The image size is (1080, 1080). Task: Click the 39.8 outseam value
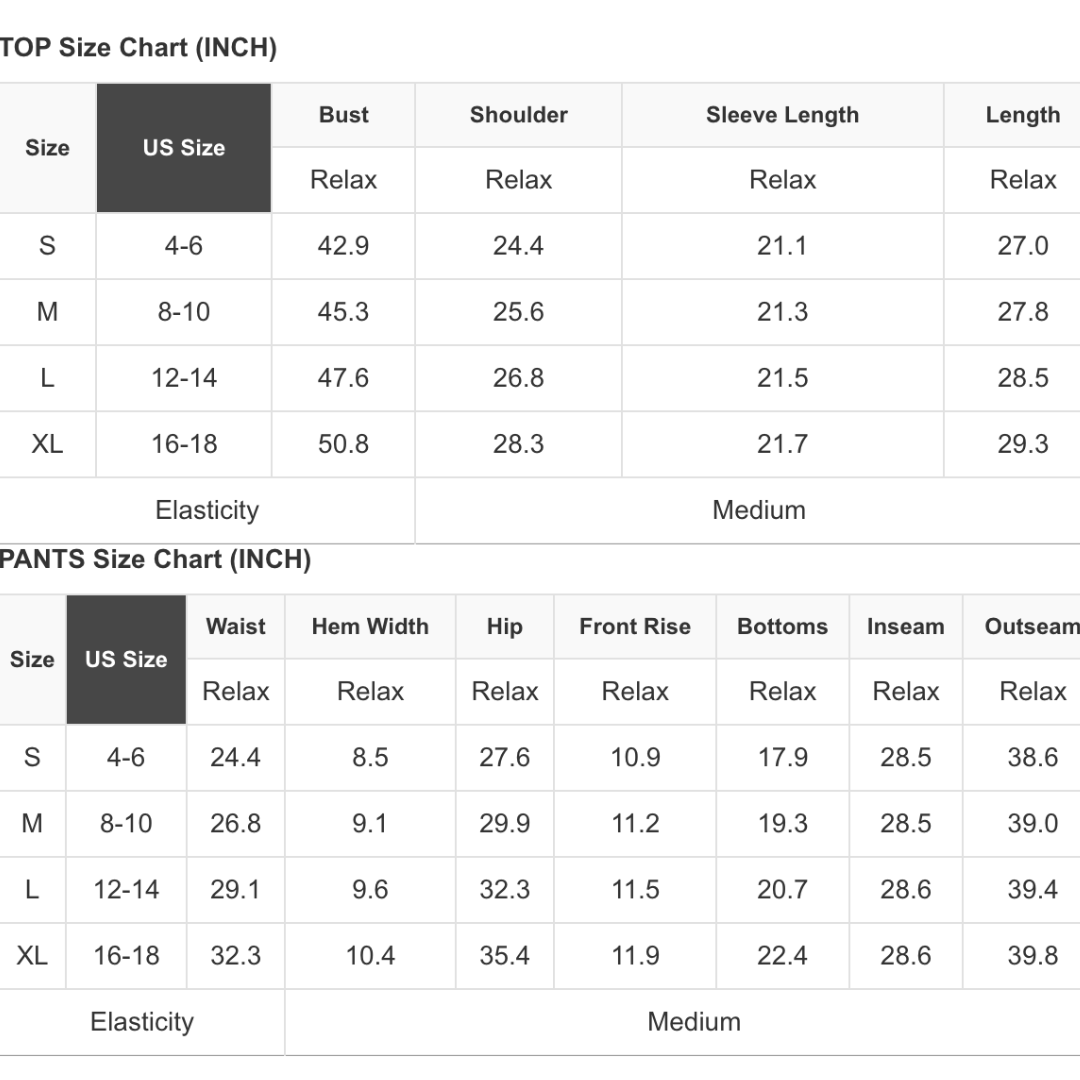coord(1032,956)
